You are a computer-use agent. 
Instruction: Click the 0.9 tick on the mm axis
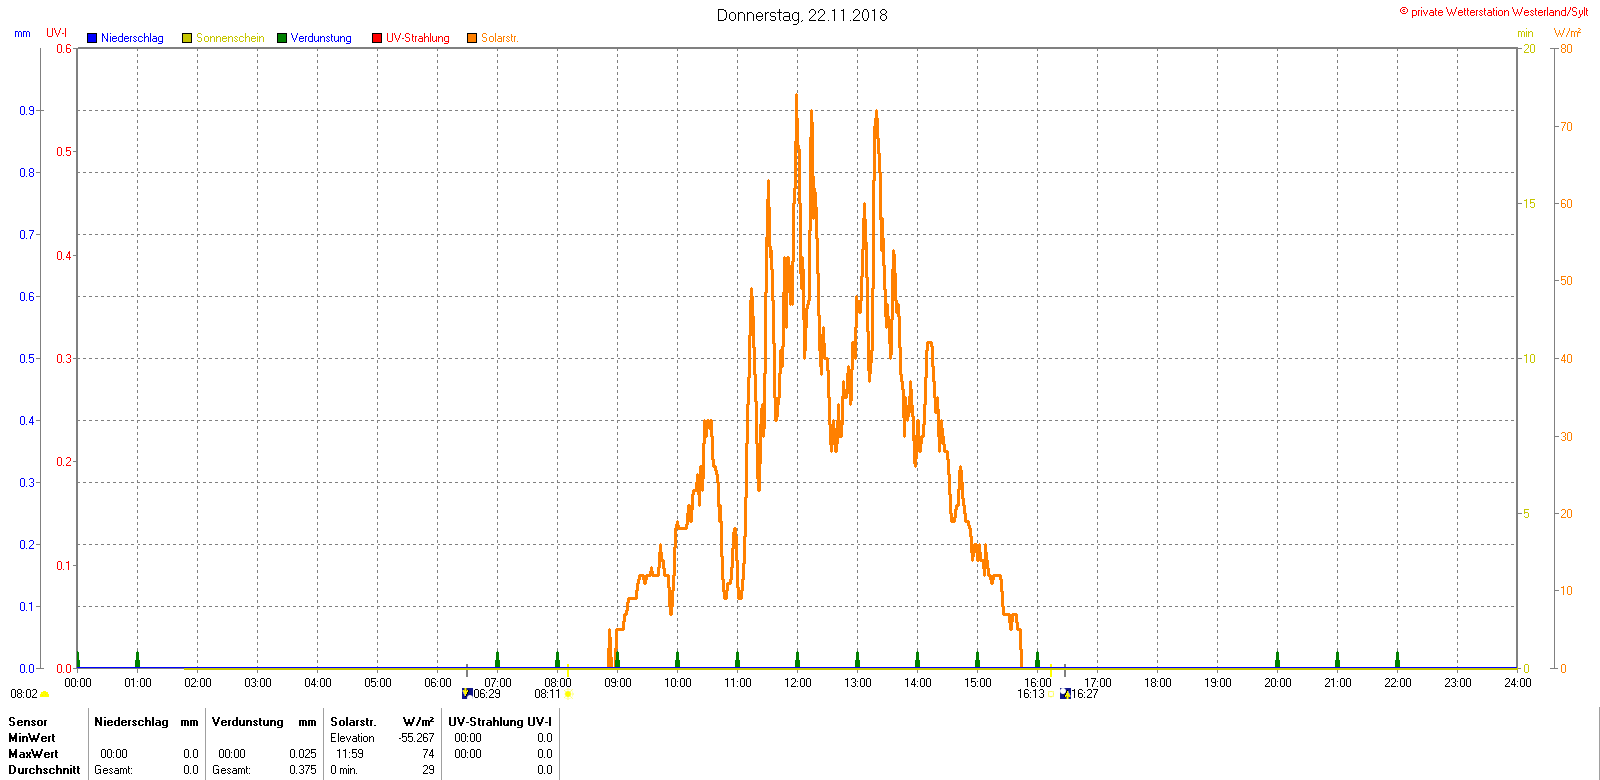pos(27,111)
